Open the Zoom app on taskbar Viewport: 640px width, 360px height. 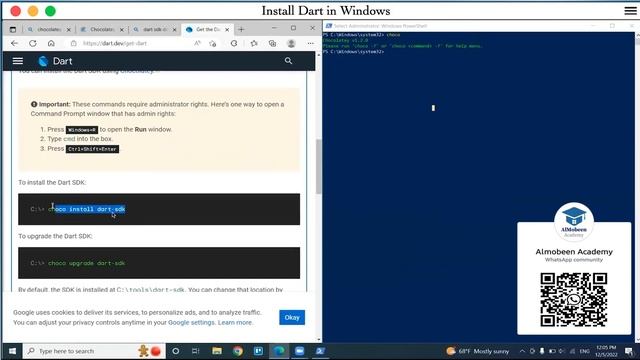[300, 351]
